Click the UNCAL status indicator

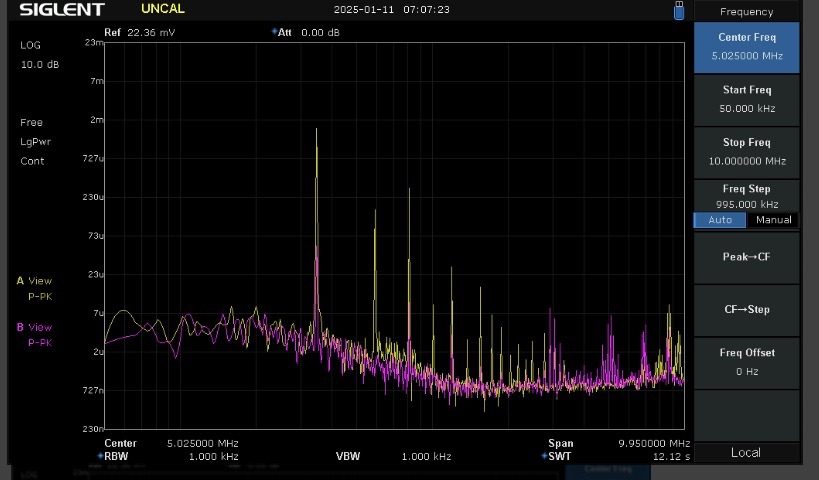pyautogui.click(x=162, y=9)
